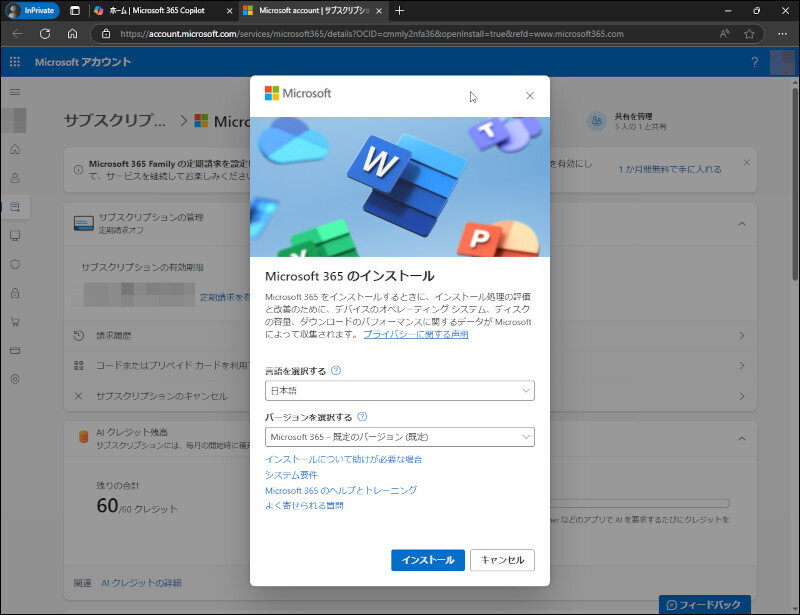Open the shopping cart icon in sidebar
800x615 pixels.
click(15, 322)
